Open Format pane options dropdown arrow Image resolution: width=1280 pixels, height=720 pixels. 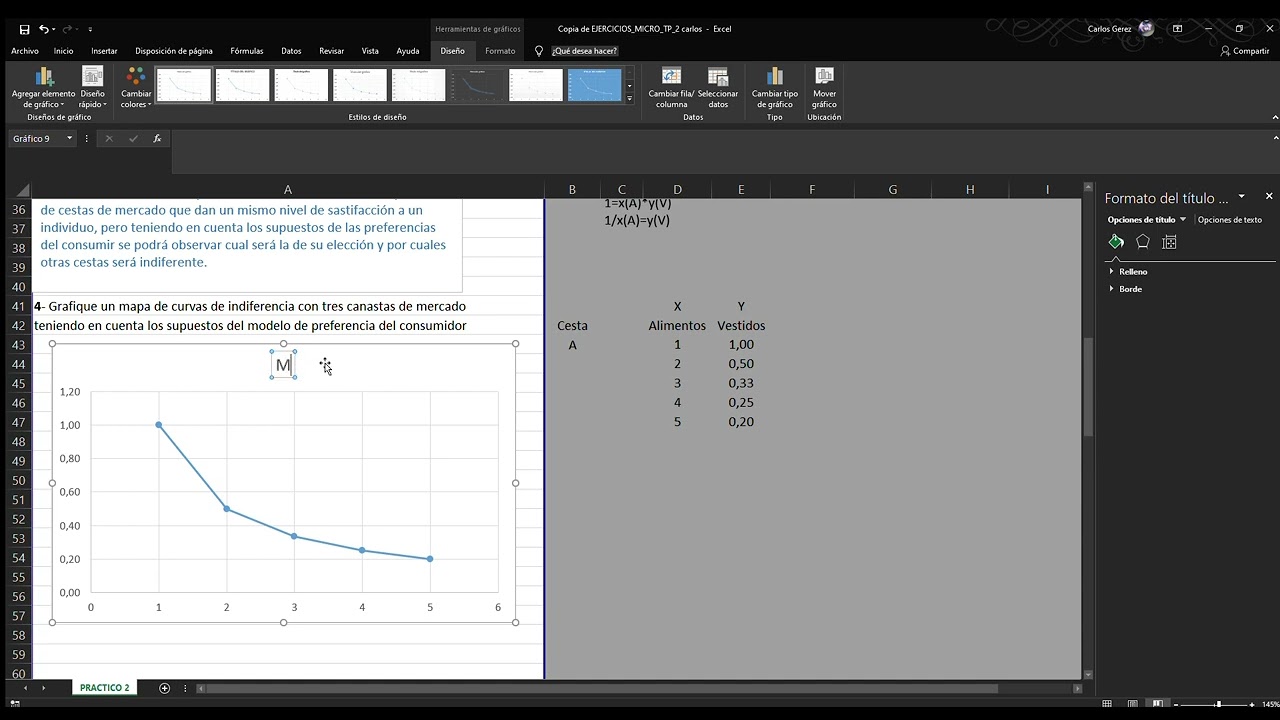1242,197
